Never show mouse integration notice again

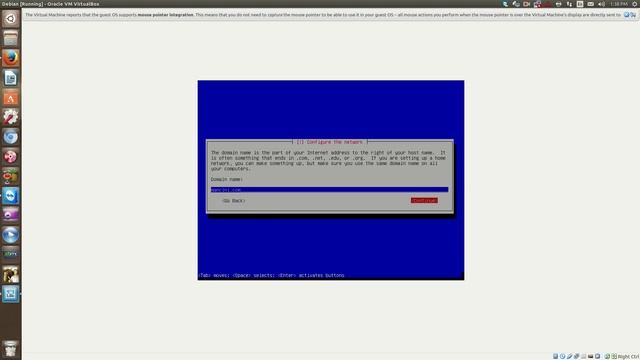pyautogui.click(x=633, y=15)
